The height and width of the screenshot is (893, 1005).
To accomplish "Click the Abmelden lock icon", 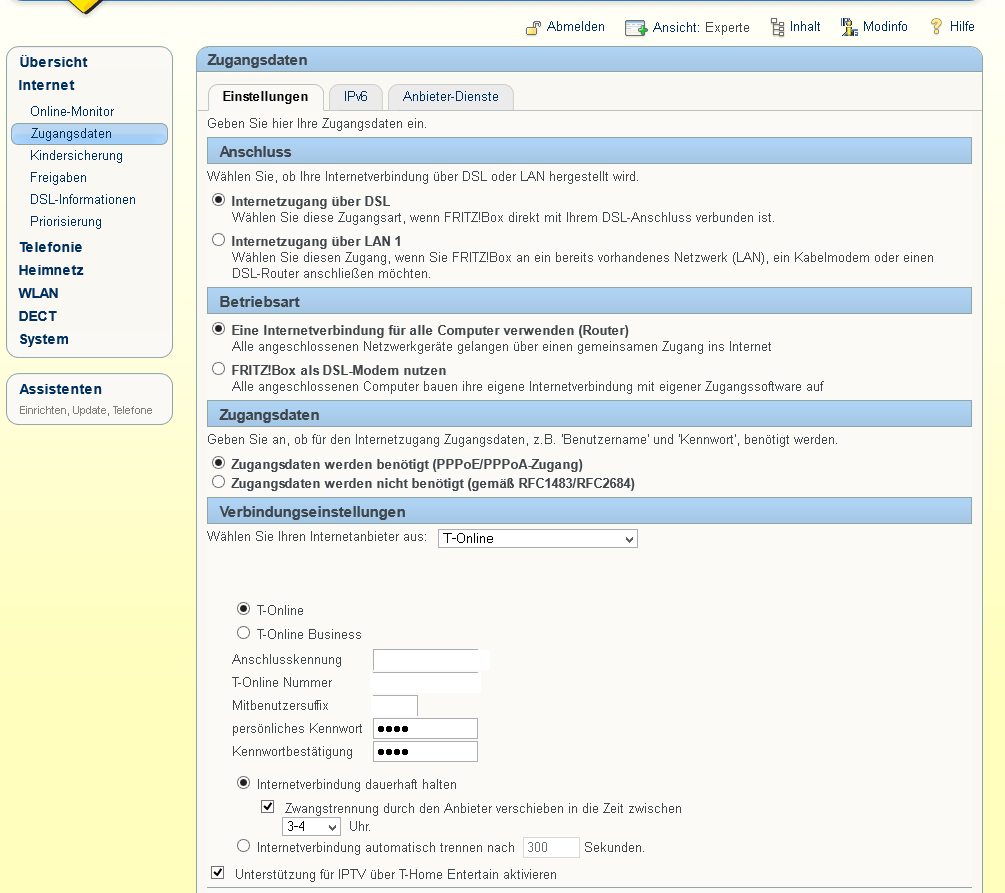I will pyautogui.click(x=533, y=28).
